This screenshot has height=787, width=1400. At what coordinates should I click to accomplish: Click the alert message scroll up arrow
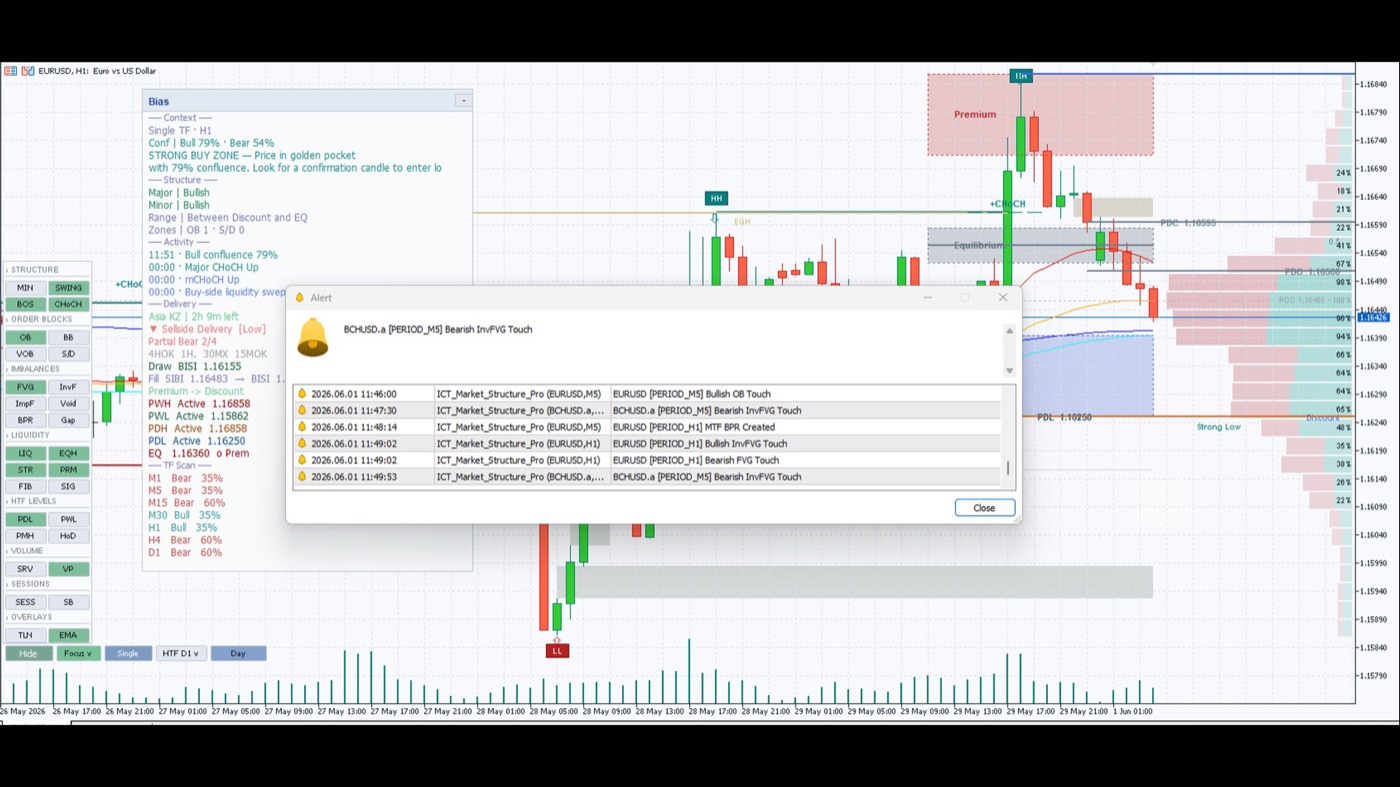pos(1009,331)
